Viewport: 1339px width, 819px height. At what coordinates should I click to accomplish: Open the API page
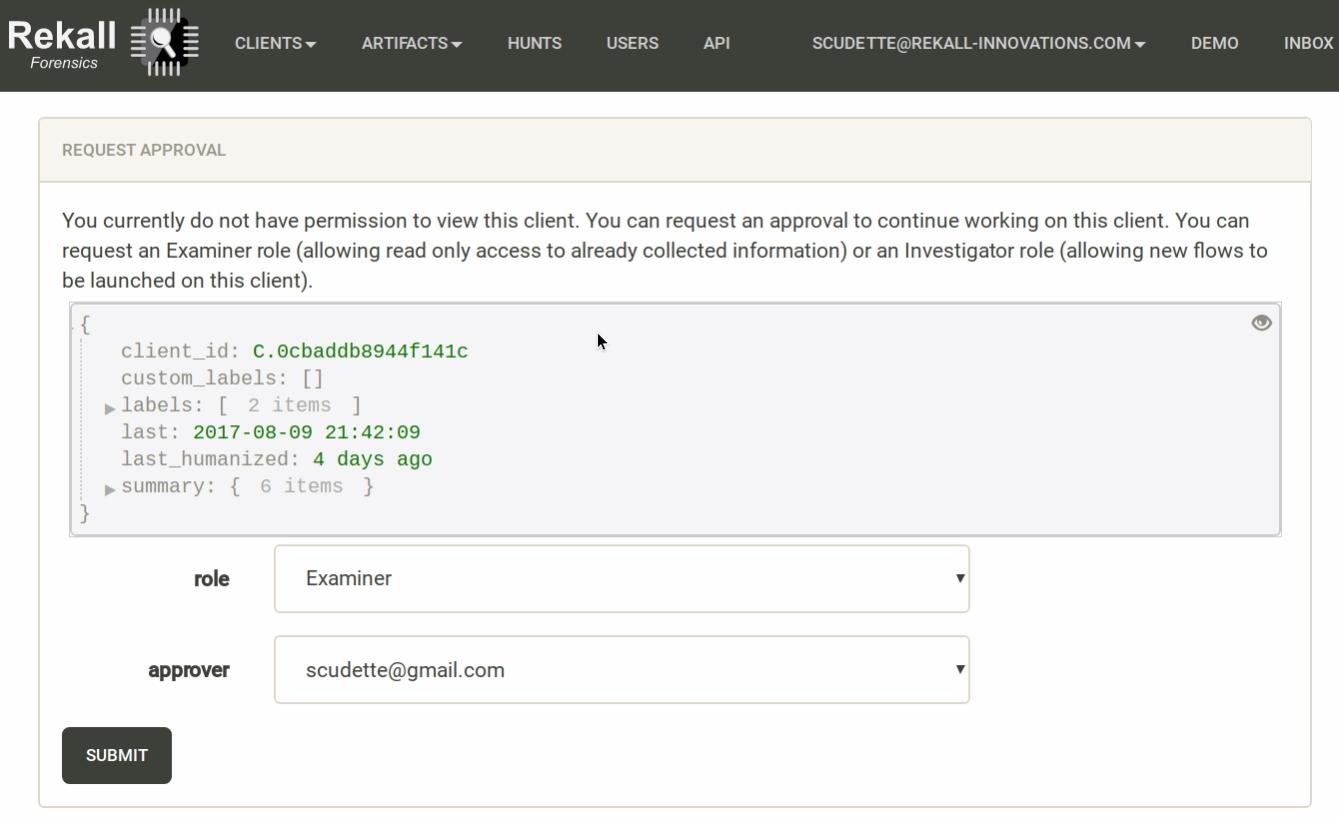point(717,43)
